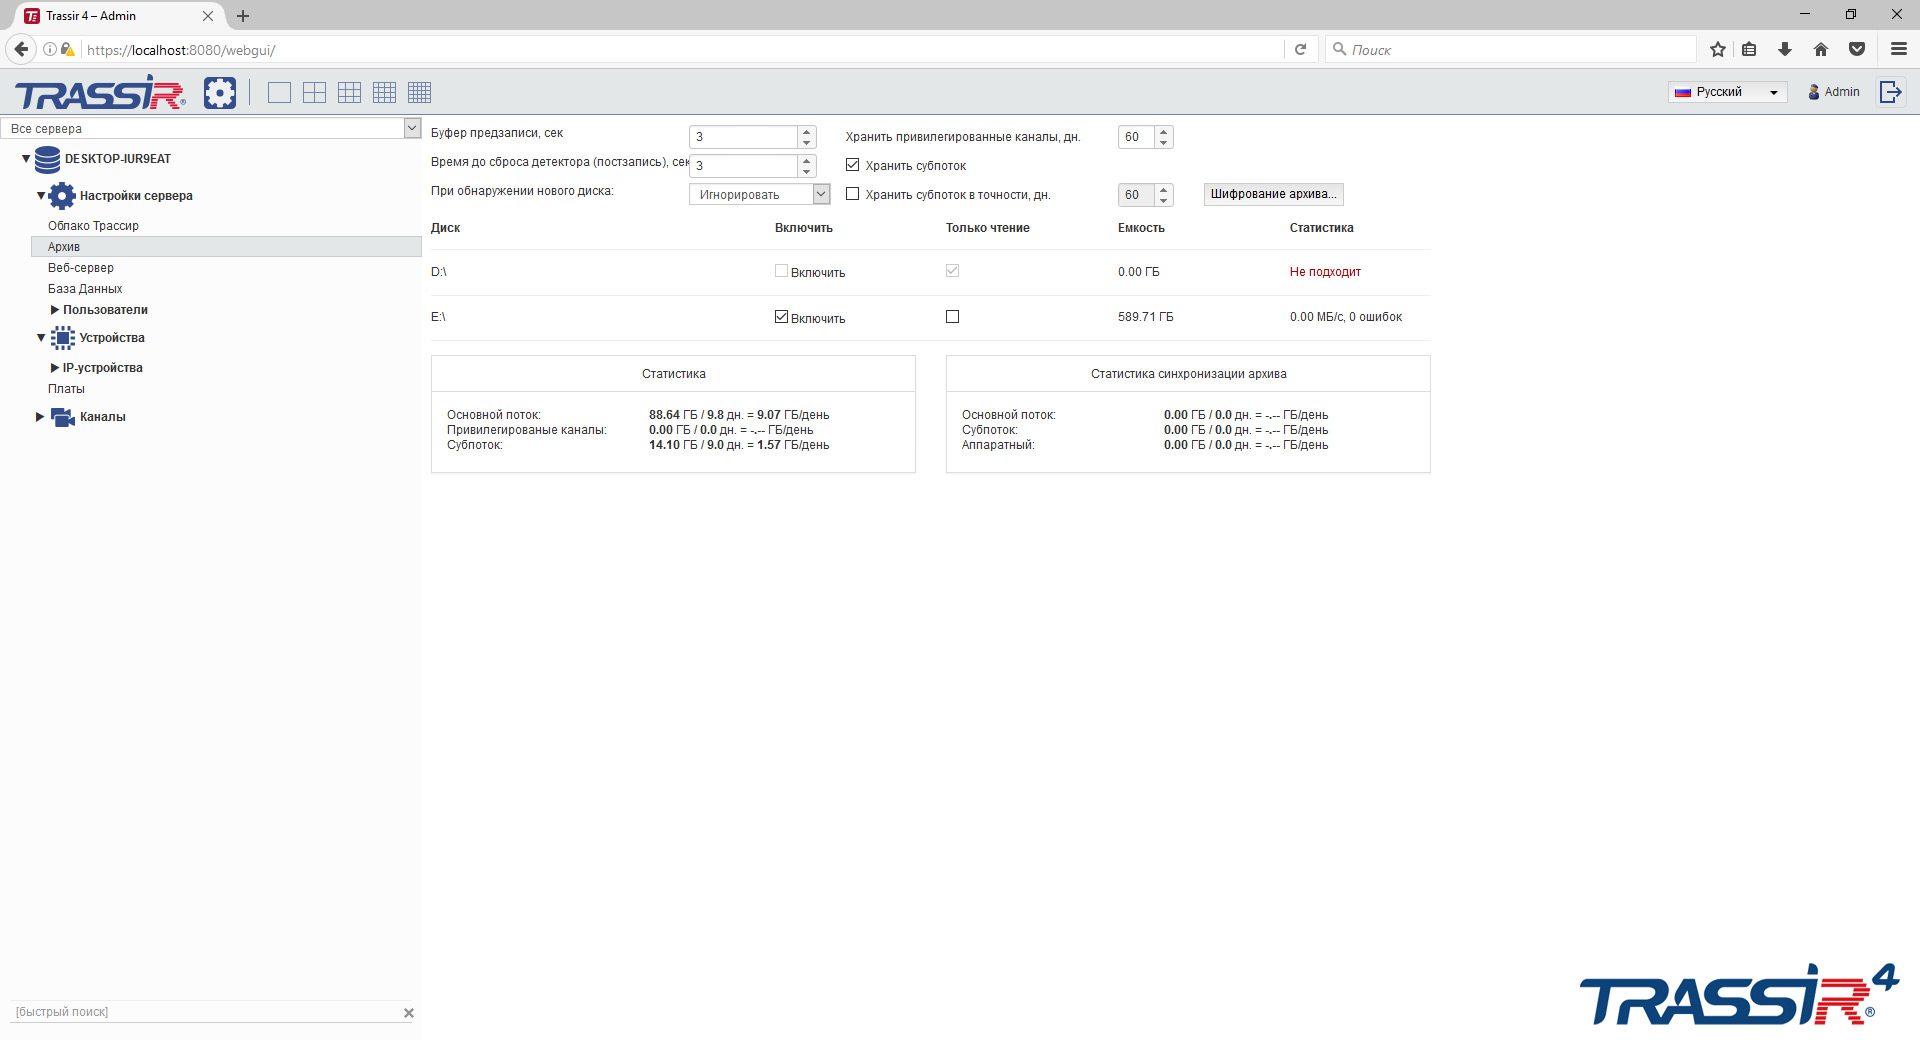The image size is (1920, 1040).
Task: Select the single-view layout icon
Action: [x=279, y=92]
